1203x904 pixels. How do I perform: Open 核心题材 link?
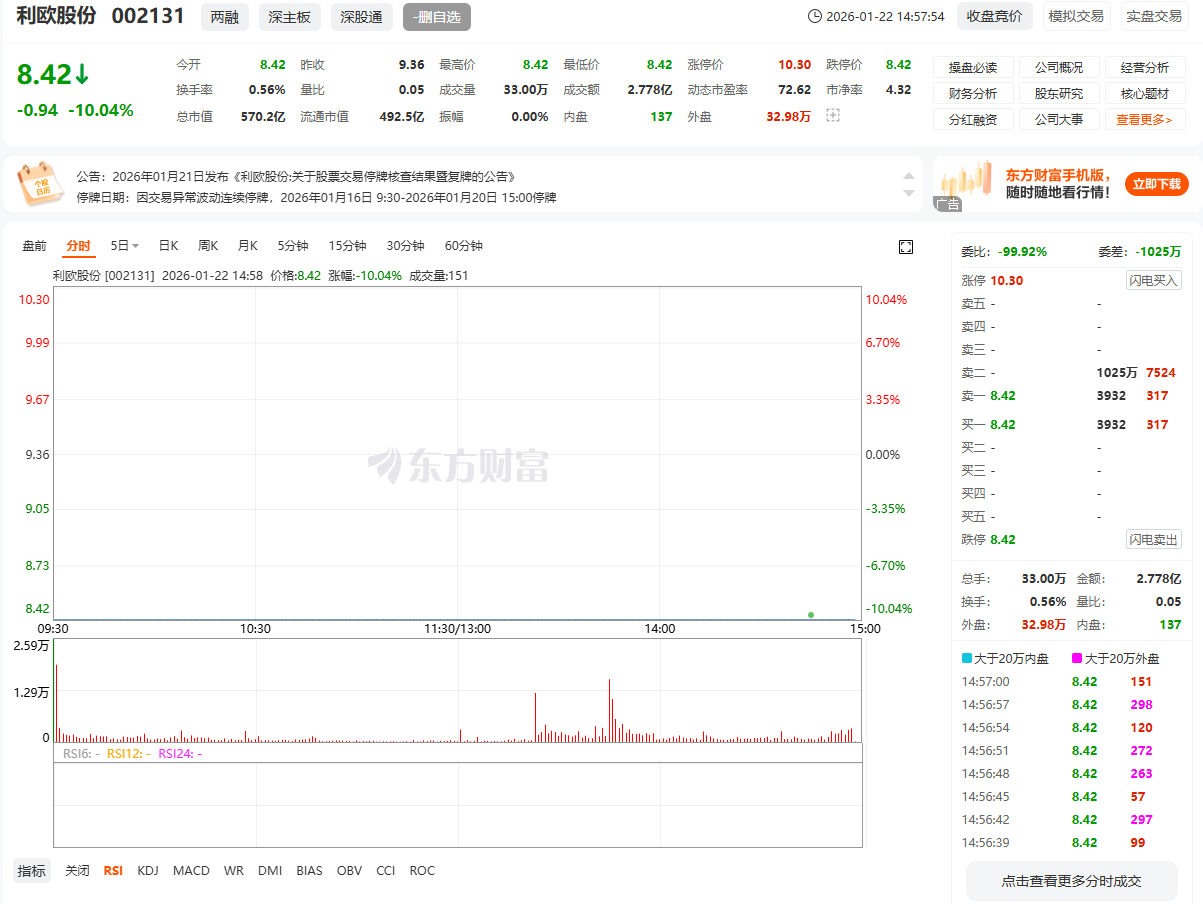tap(1145, 93)
